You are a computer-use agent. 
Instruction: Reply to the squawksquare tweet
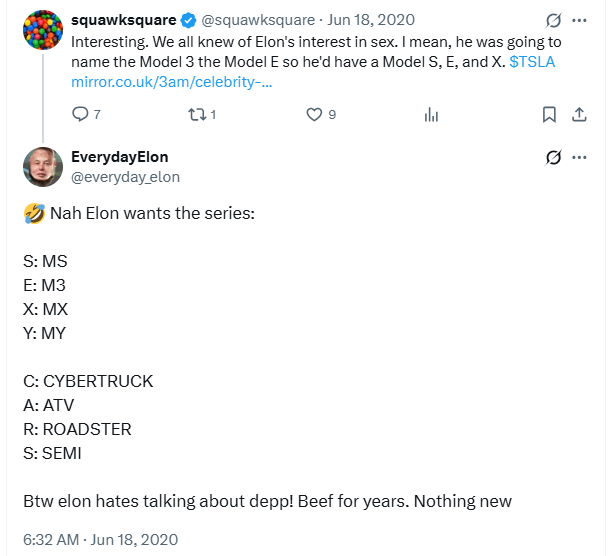point(81,115)
